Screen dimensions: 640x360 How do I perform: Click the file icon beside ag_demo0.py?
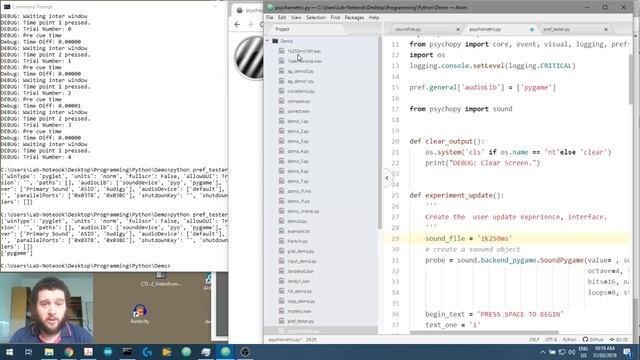tap(282, 71)
